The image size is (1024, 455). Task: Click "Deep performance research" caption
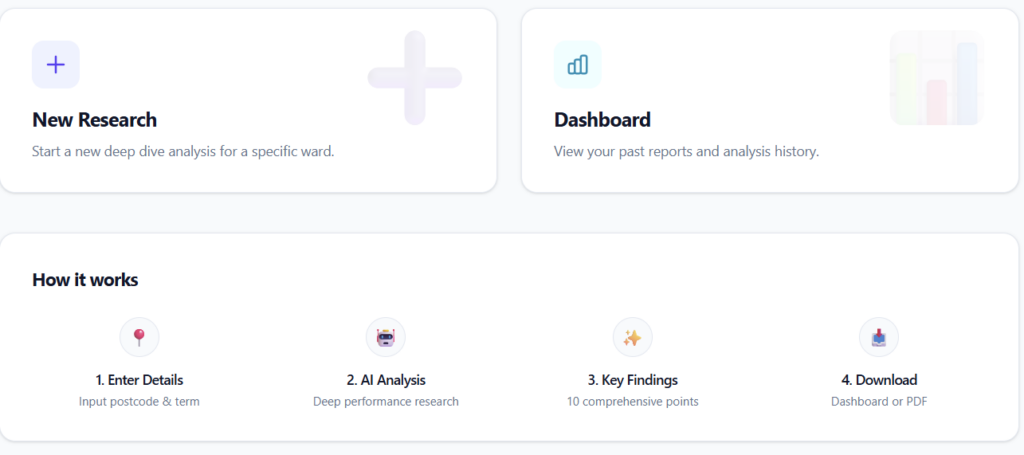(385, 402)
